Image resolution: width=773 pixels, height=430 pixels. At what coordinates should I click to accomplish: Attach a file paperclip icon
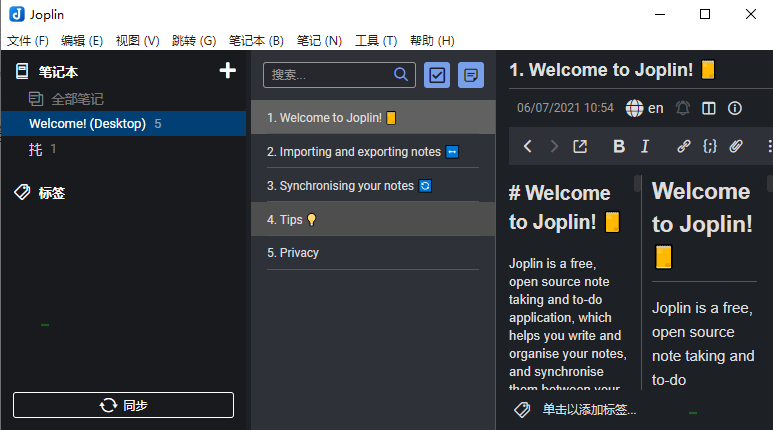coord(736,146)
